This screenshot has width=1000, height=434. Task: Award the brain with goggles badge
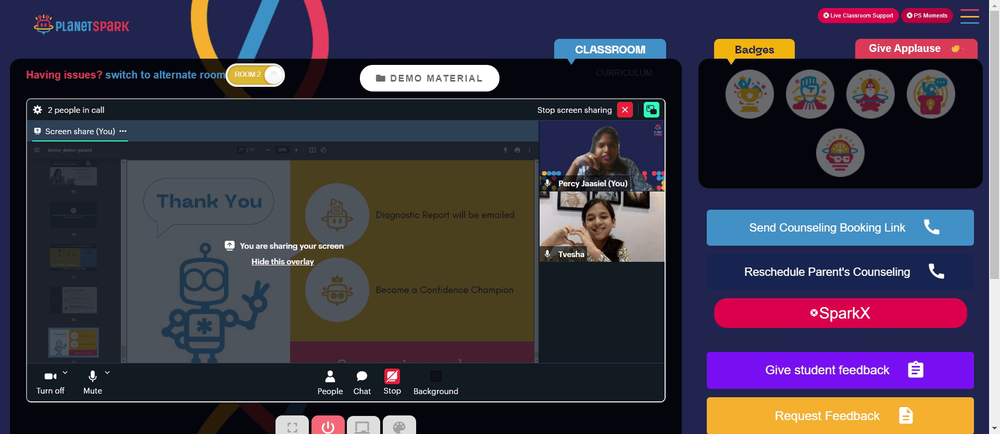pyautogui.click(x=840, y=152)
